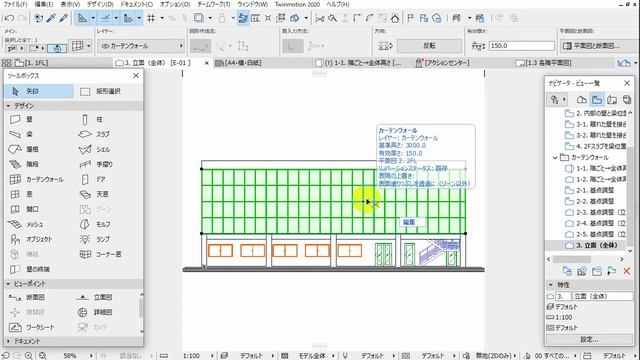Delete view with the red X in Navigator
640x360 pixels.
click(627, 271)
